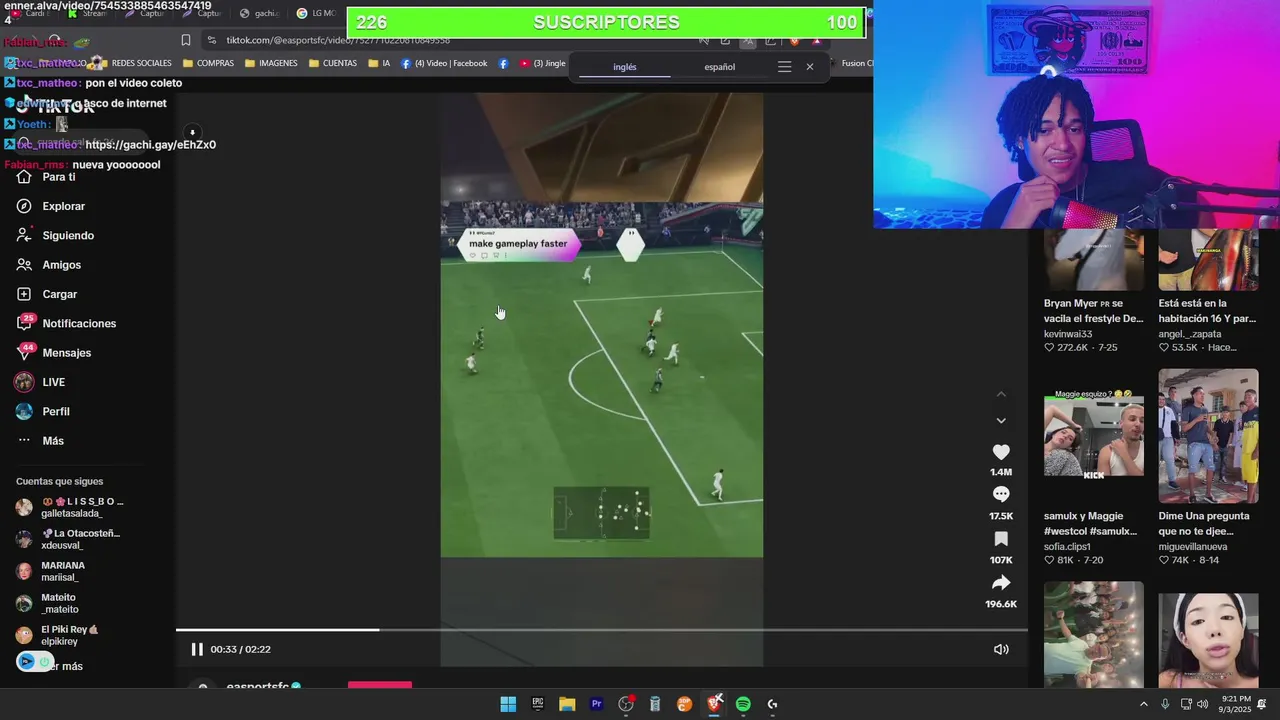1280x720 pixels.
Task: Open REDES SOCIALES bookmarks folder
Action: pos(134,63)
